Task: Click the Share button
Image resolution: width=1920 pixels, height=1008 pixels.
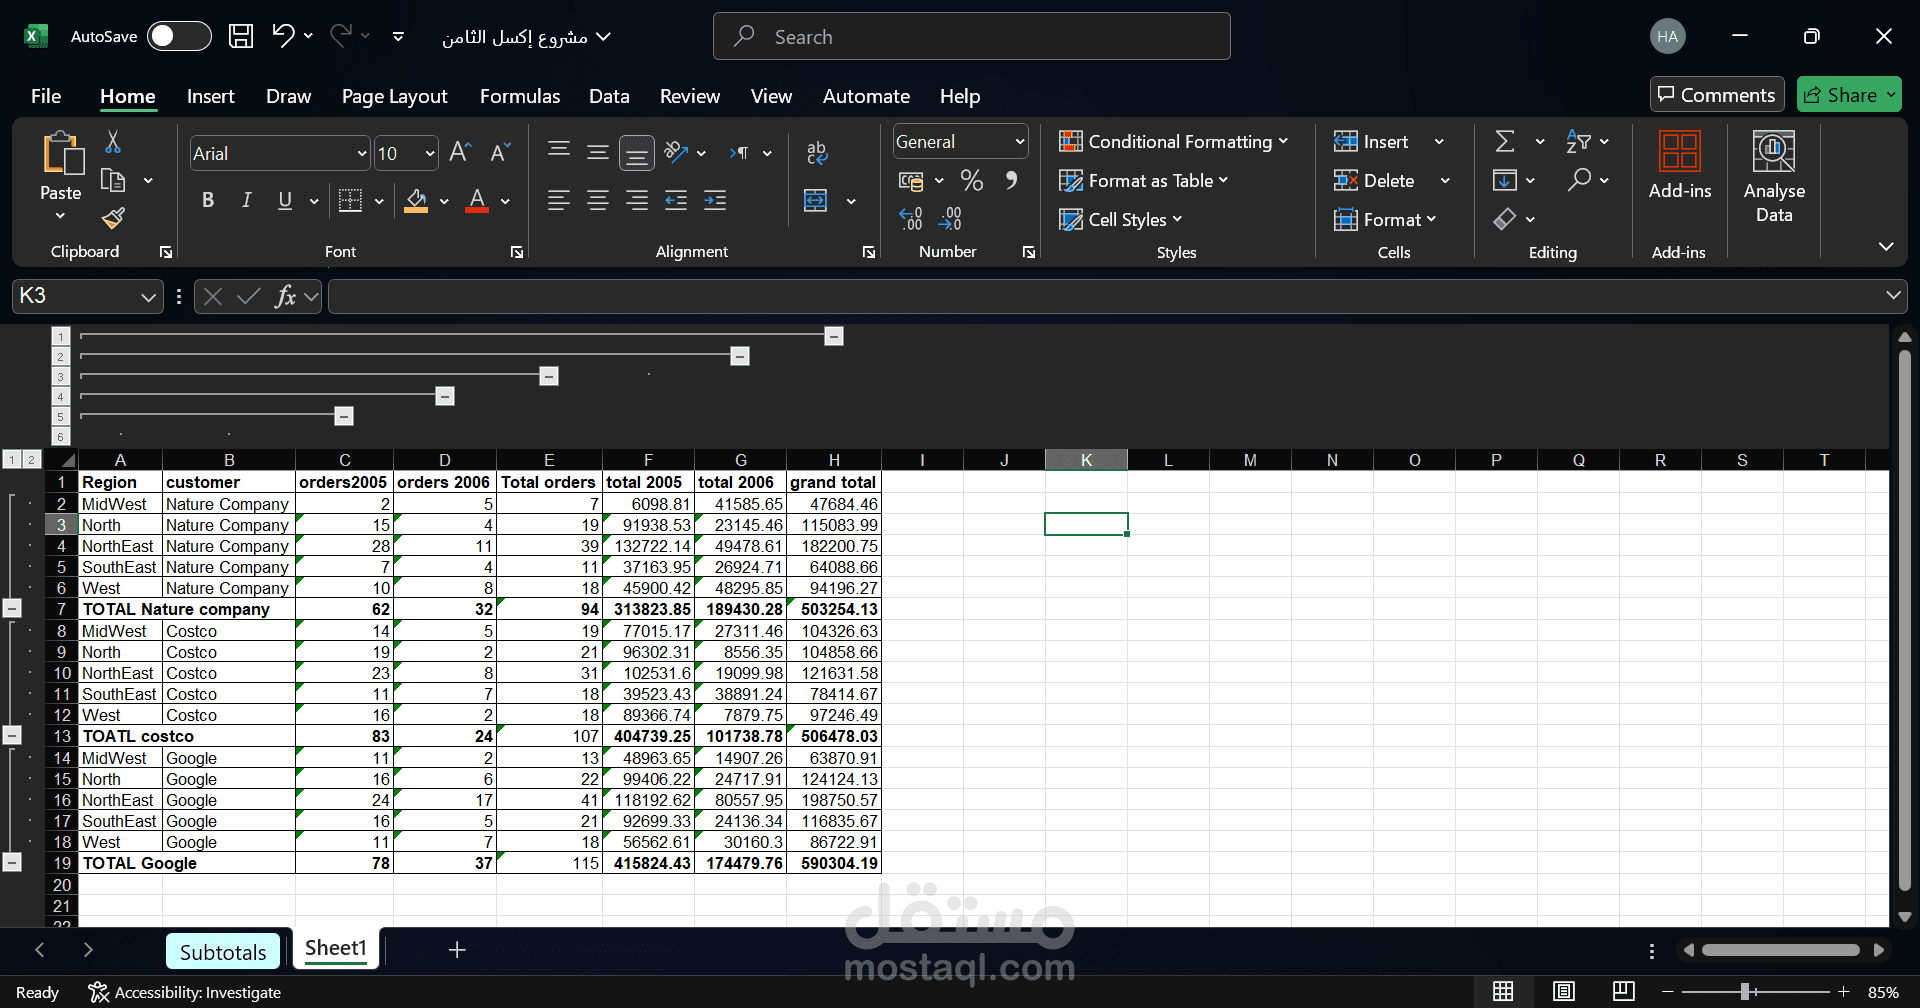Action: click(1849, 95)
